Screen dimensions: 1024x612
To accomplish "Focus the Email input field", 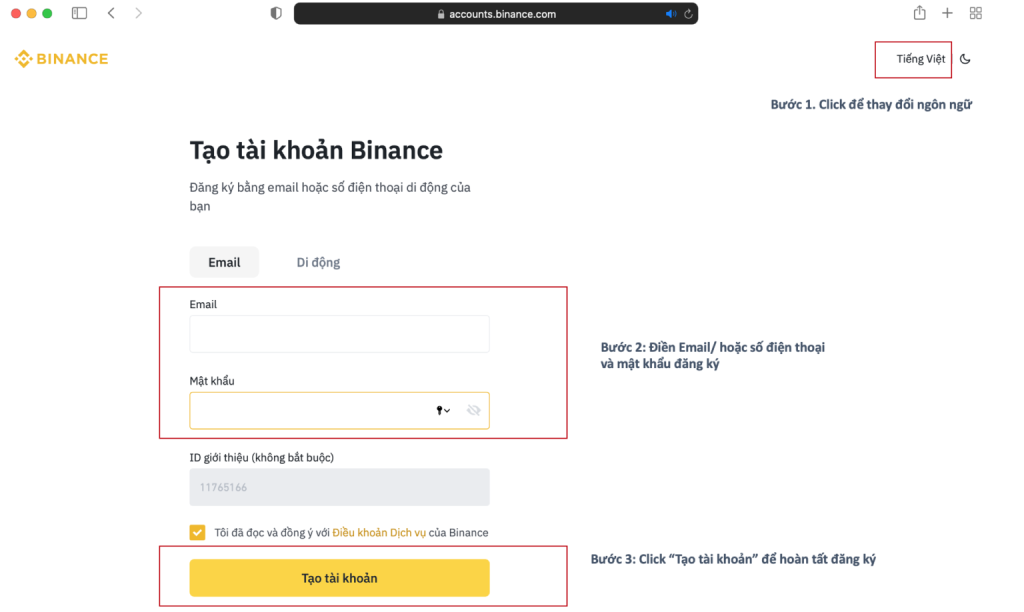I will click(339, 334).
